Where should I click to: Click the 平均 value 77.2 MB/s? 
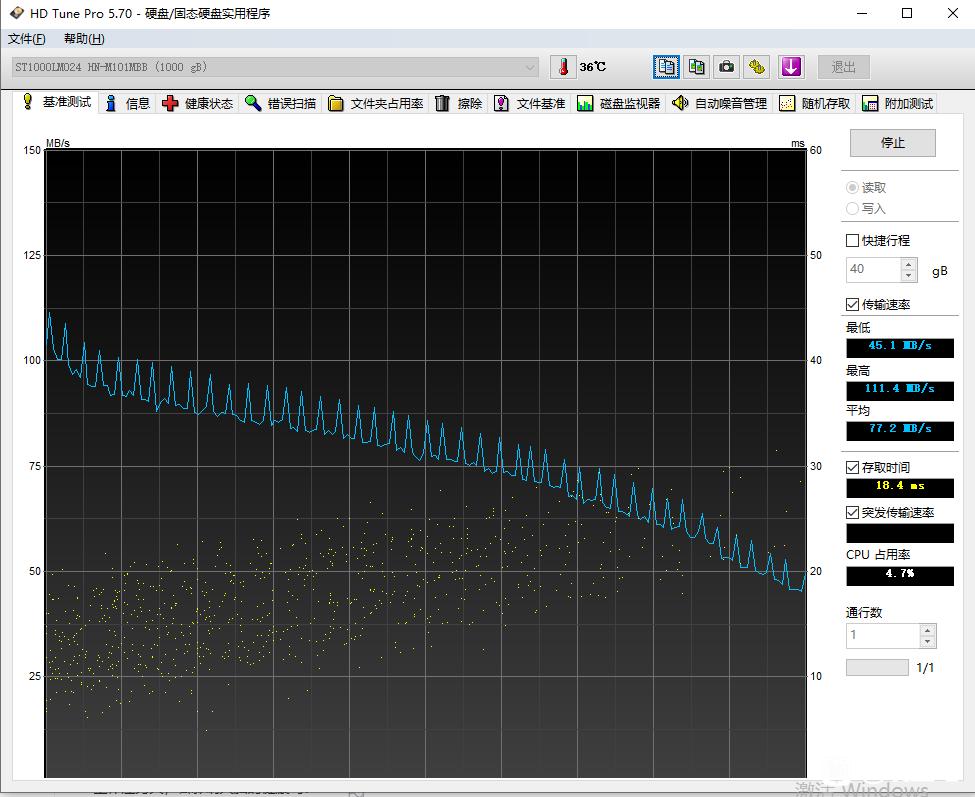899,430
